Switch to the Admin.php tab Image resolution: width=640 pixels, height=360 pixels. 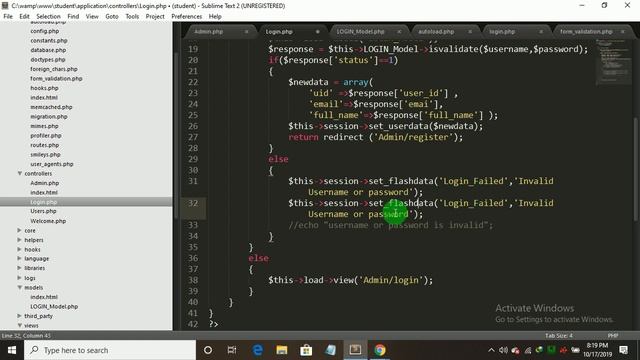coord(209,31)
